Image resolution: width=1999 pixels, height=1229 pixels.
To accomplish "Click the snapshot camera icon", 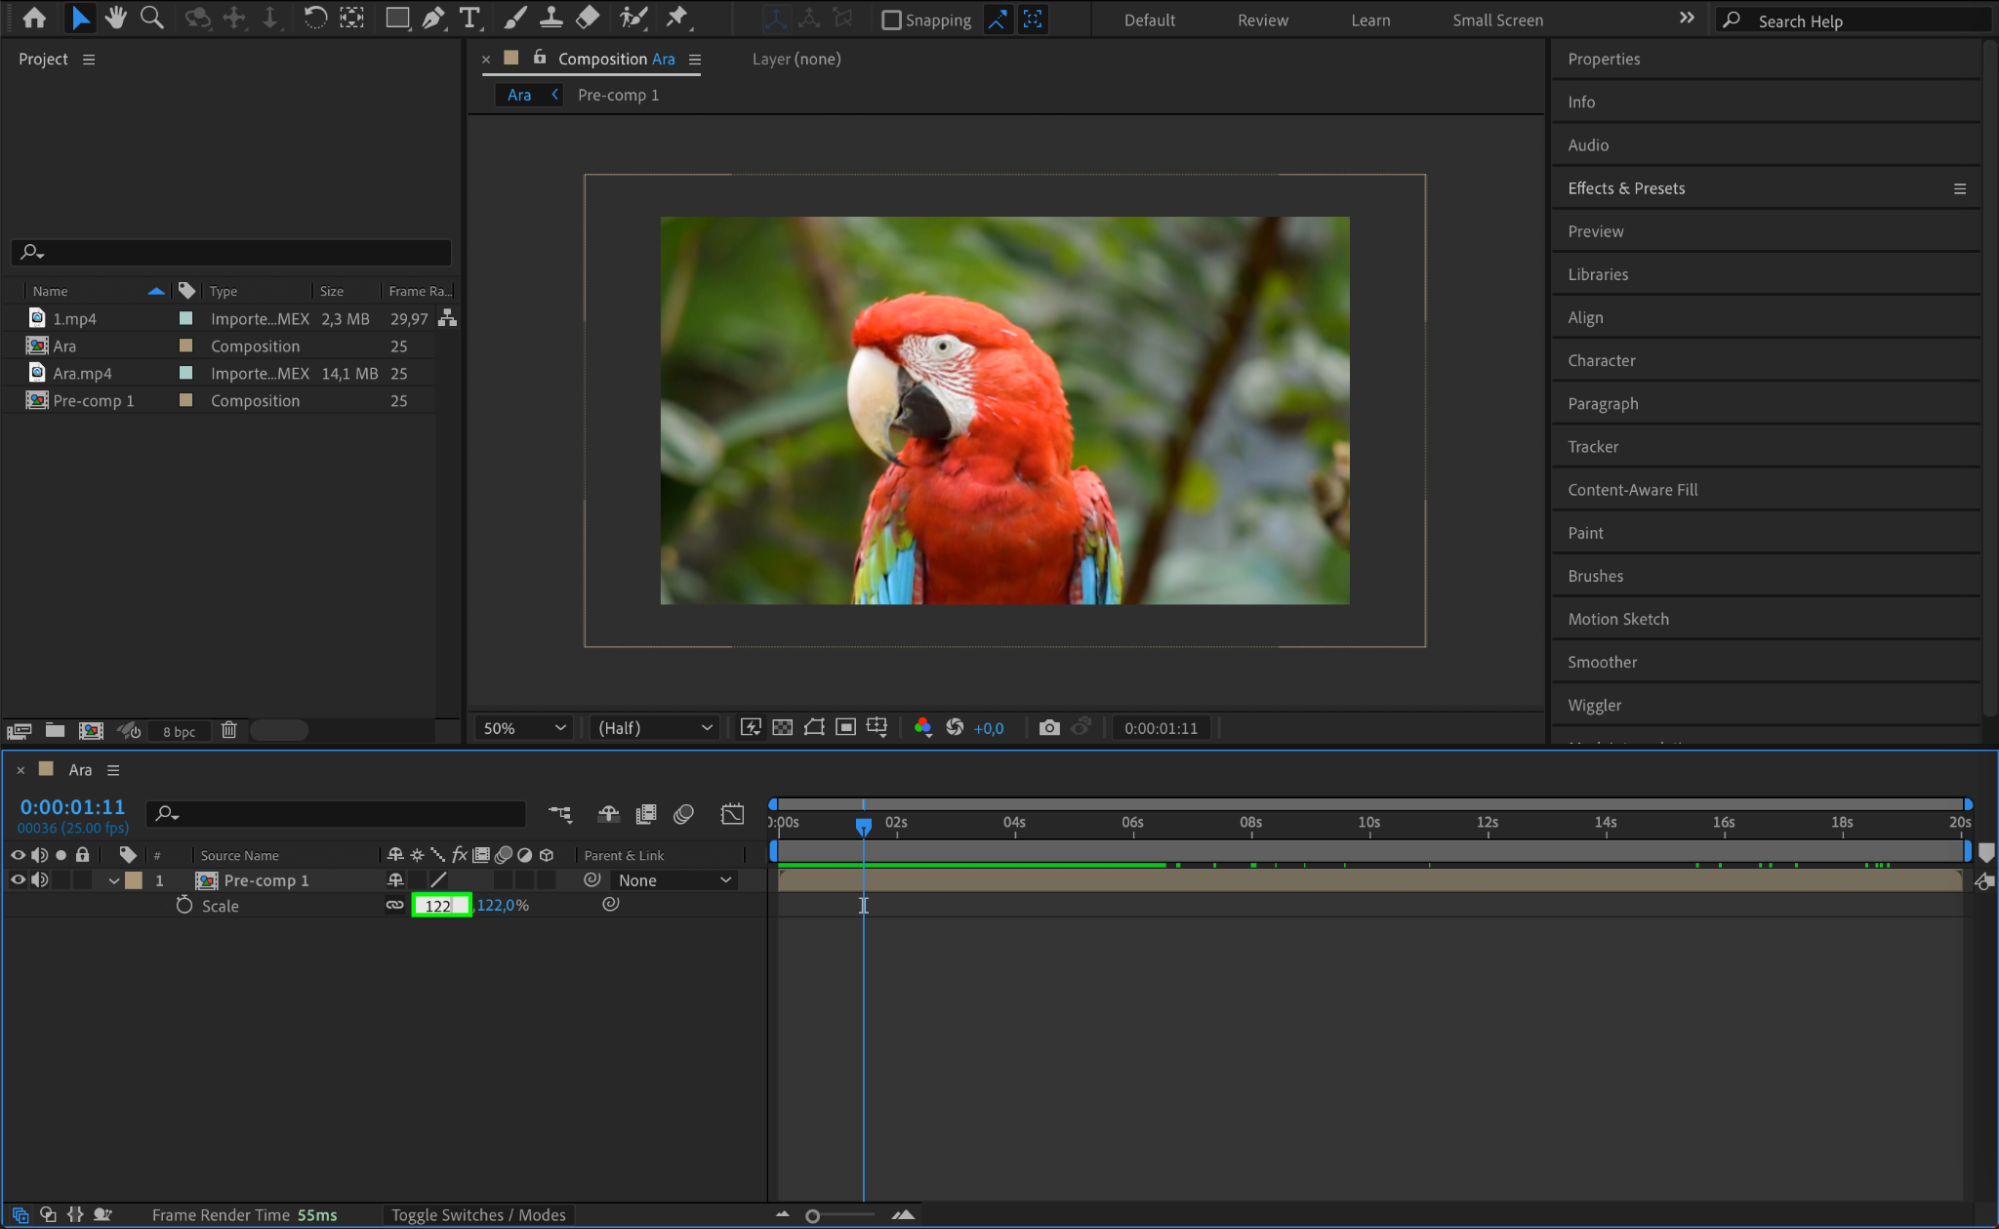I will [1048, 728].
